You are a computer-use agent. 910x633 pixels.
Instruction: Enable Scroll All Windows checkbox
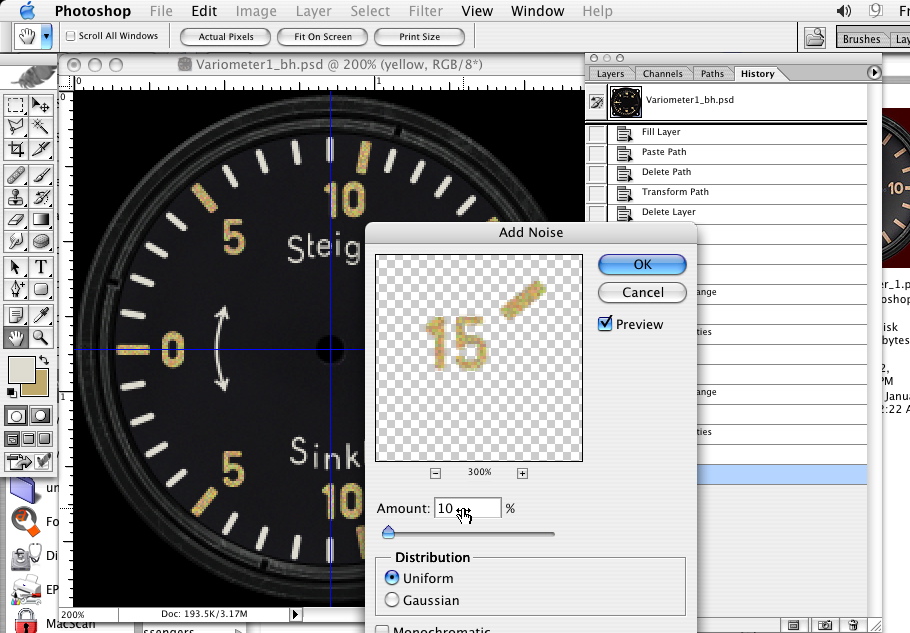coord(71,36)
